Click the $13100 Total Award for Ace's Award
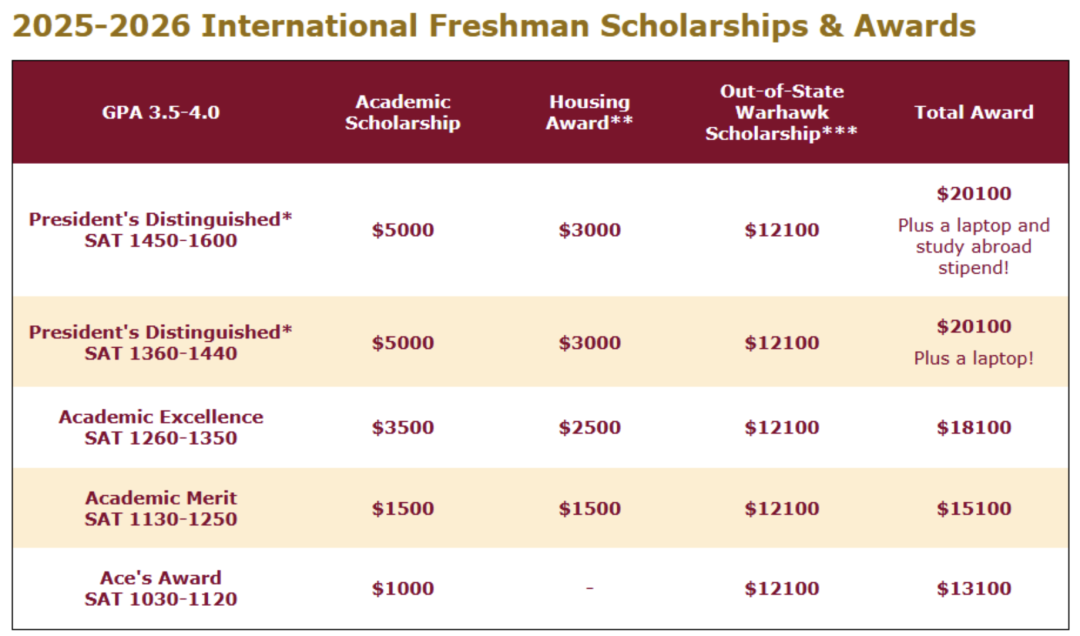The width and height of the screenshot is (1080, 636). coord(974,589)
